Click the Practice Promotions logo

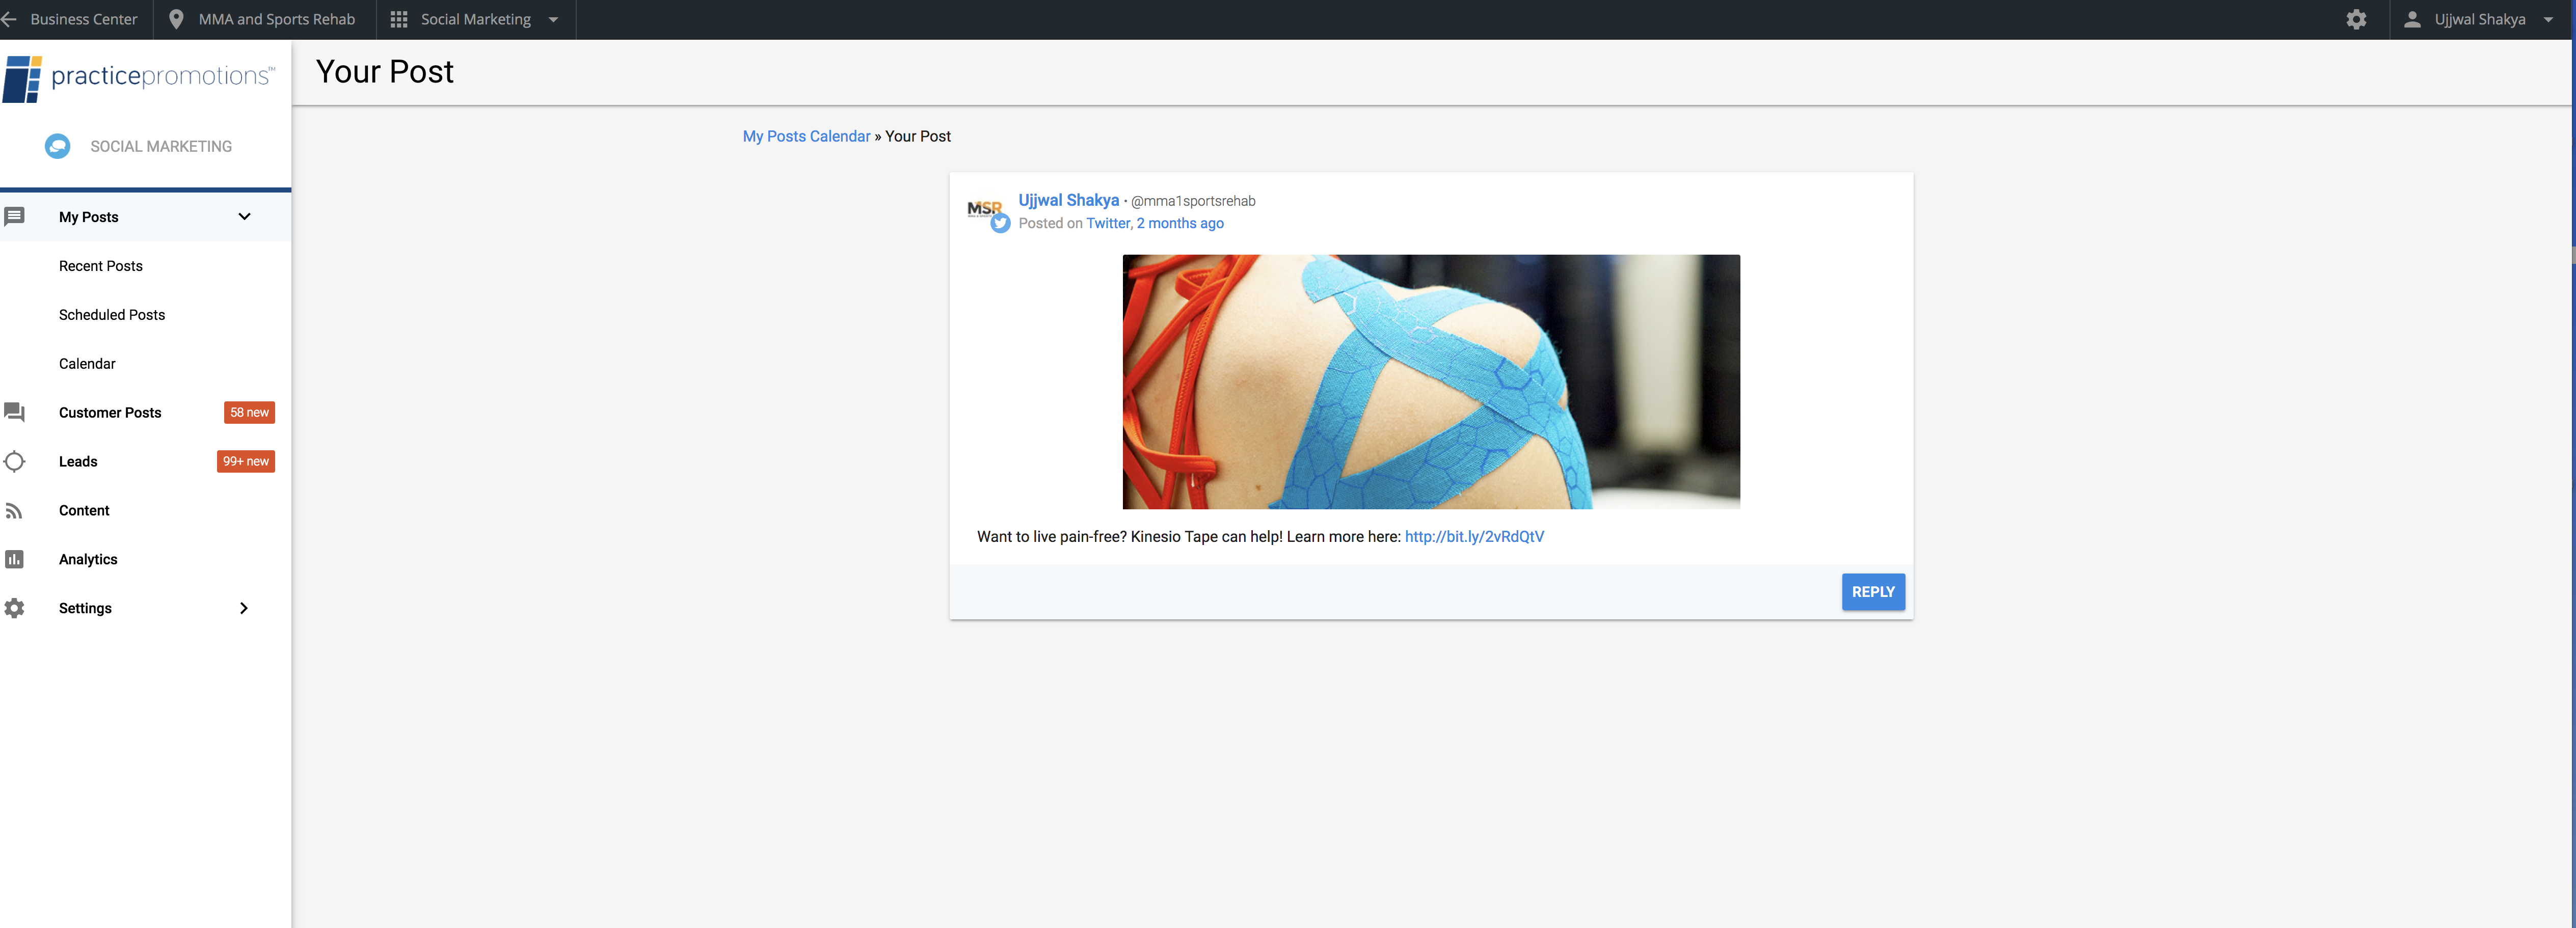click(139, 79)
